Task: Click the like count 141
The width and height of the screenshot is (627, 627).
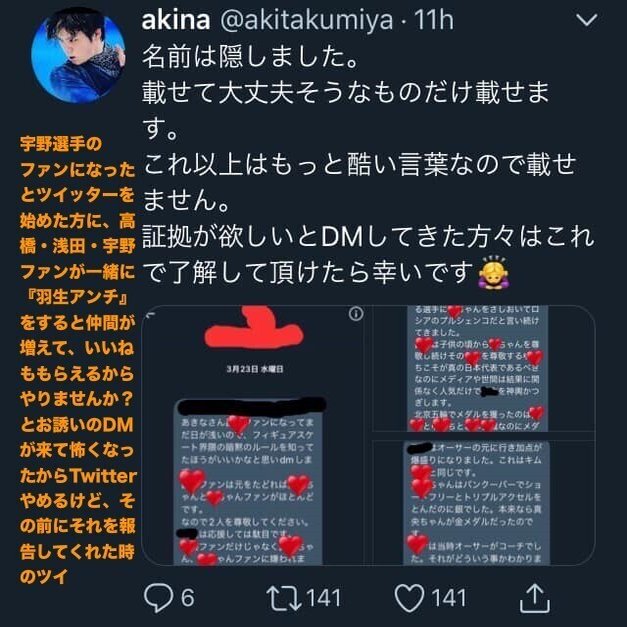Action: (449, 598)
